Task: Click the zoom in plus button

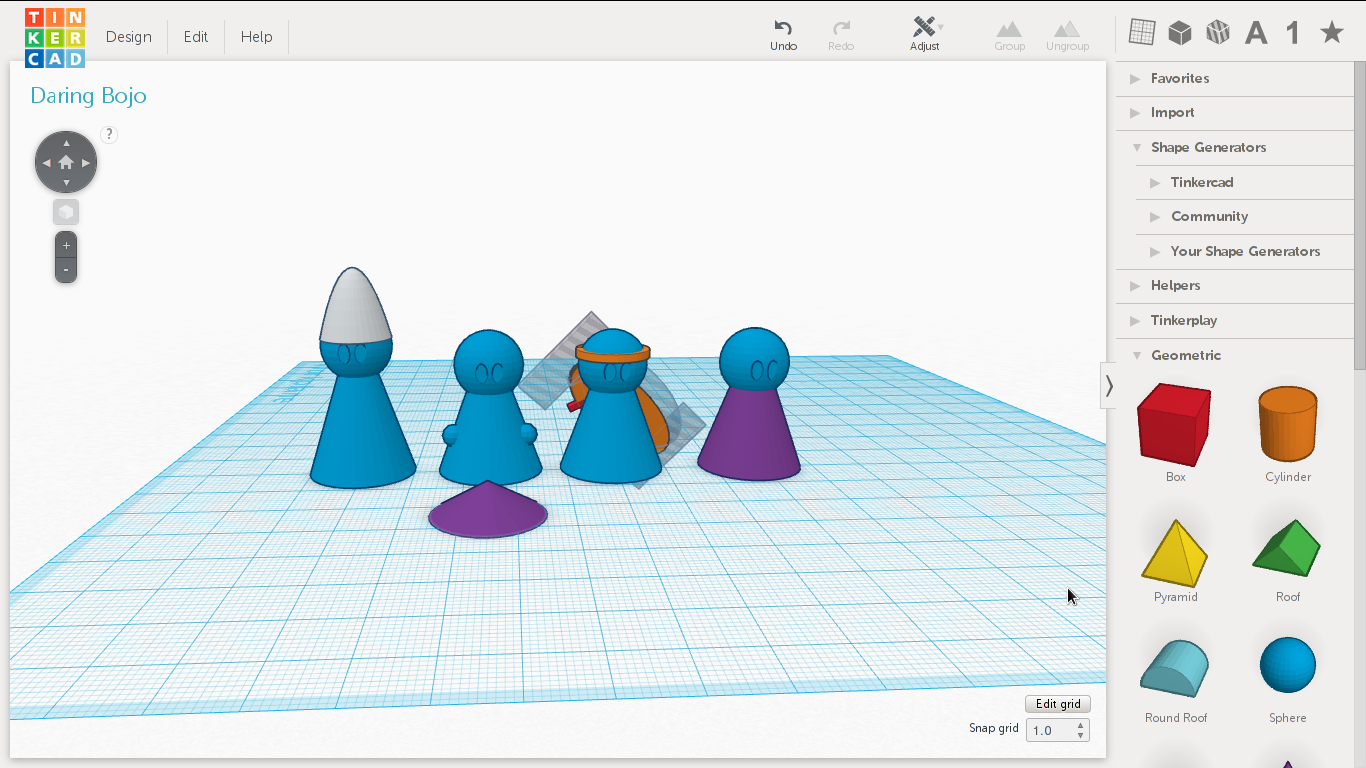Action: pos(66,245)
